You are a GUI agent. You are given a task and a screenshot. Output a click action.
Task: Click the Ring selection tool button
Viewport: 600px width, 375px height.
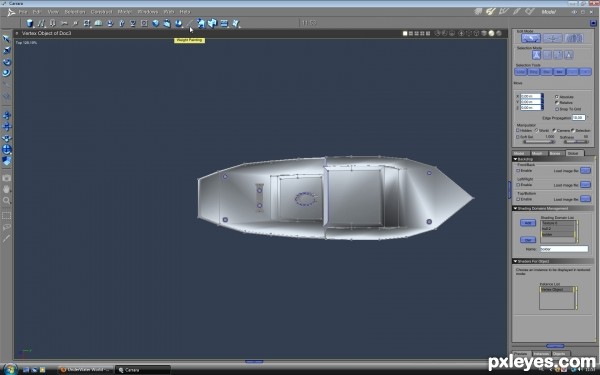pos(533,72)
